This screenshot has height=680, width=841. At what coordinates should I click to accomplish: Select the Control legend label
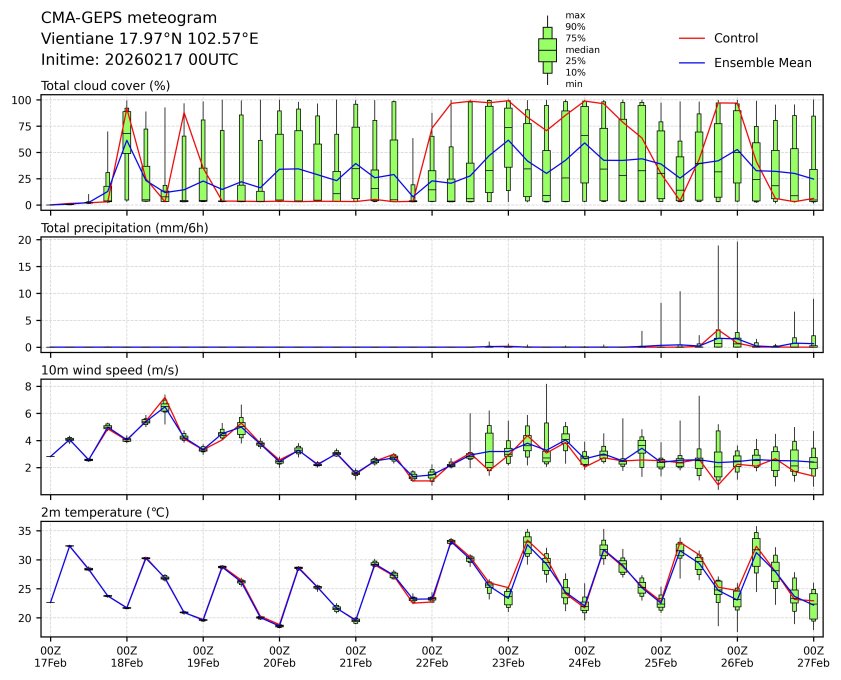736,38
